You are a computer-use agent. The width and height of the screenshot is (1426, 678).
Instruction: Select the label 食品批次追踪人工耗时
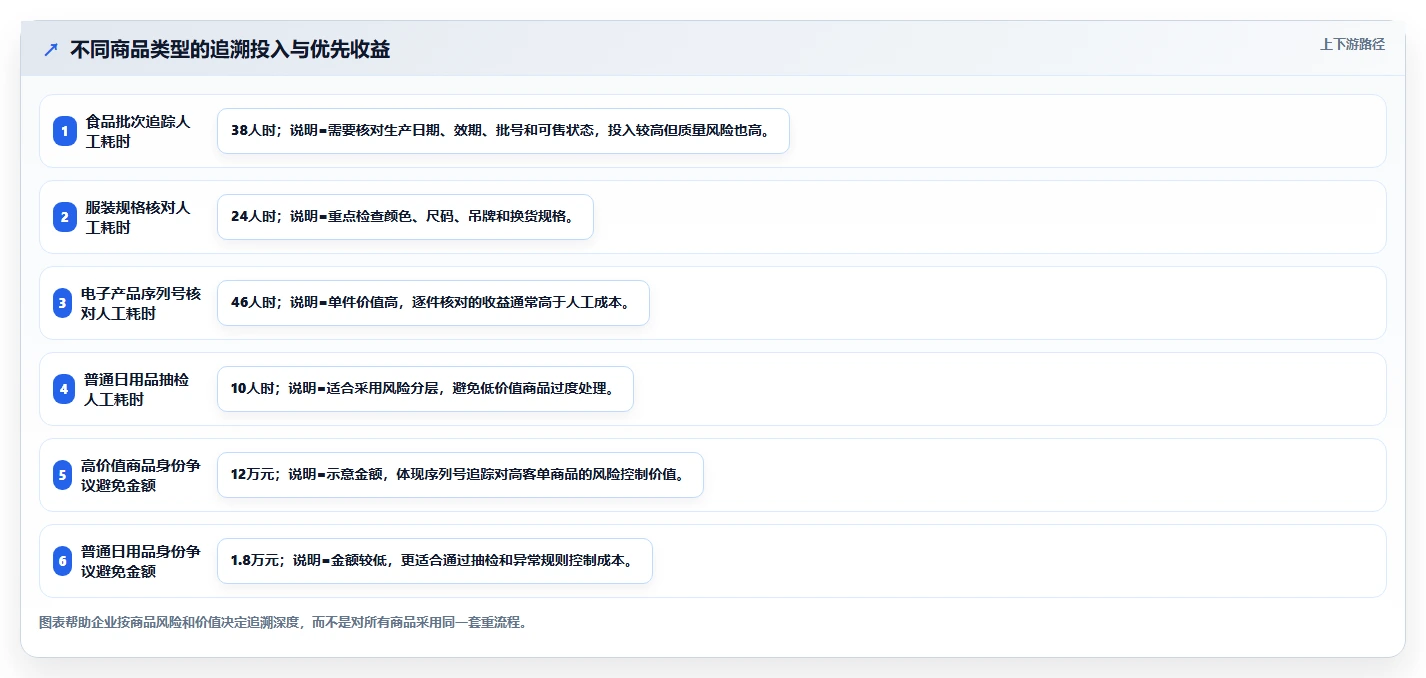pyautogui.click(x=137, y=131)
